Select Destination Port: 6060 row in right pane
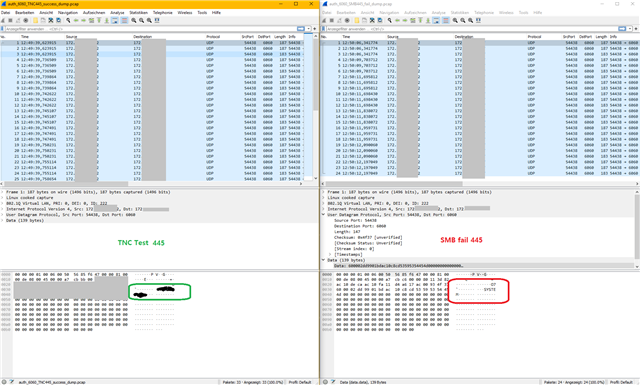Image resolution: width=640 pixels, height=385 pixels. coord(360,226)
